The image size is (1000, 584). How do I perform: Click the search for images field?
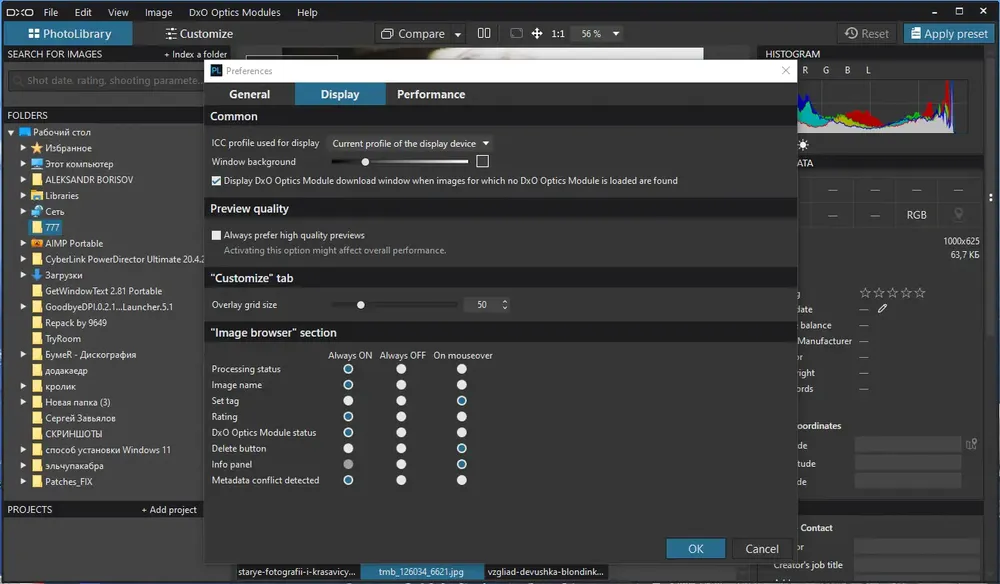[x=106, y=80]
